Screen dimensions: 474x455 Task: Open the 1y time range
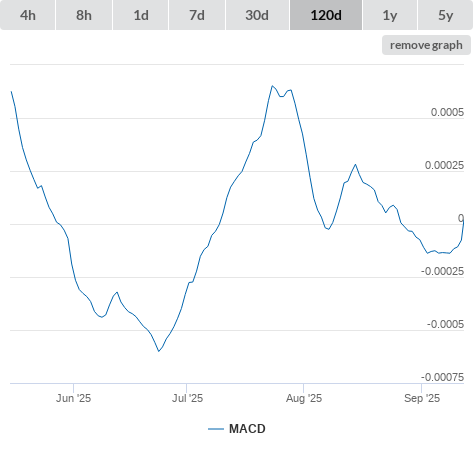pos(390,15)
